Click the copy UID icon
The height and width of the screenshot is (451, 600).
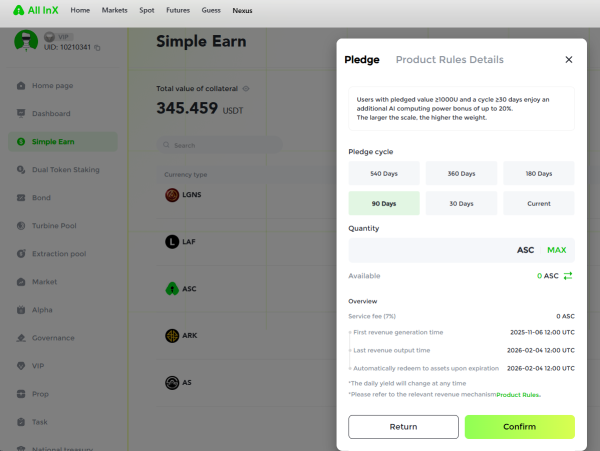pos(97,48)
